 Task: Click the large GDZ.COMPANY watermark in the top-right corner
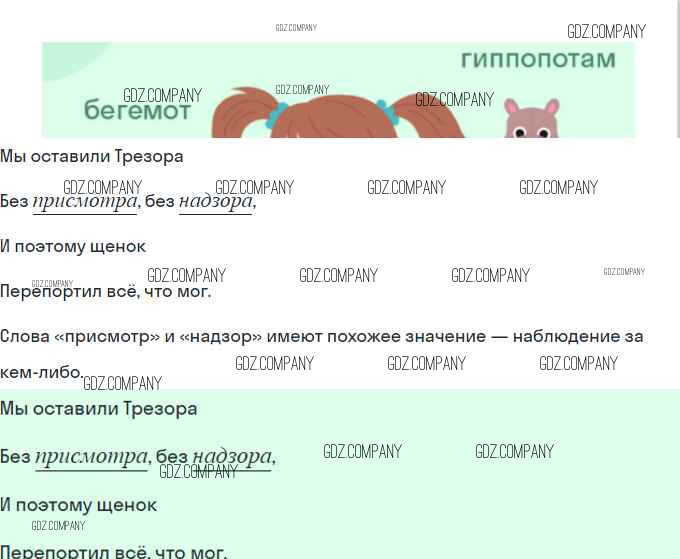tap(606, 32)
